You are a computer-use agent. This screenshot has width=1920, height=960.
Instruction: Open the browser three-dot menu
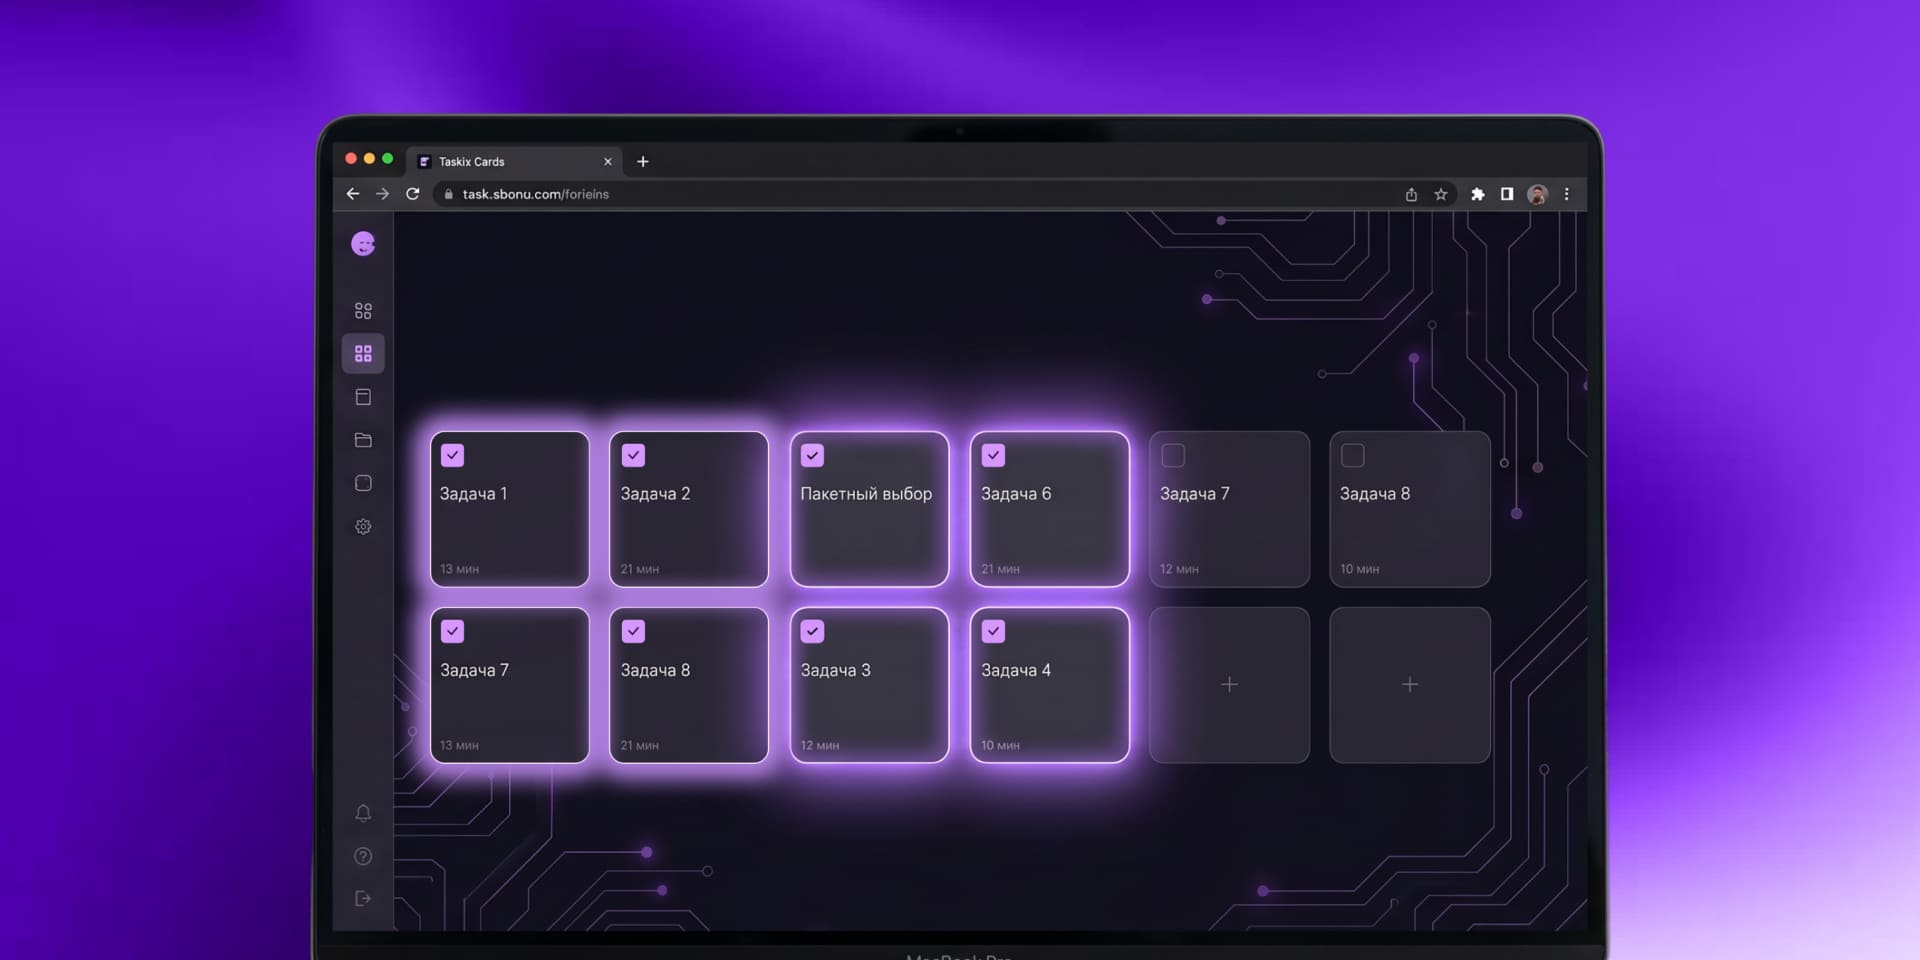point(1566,194)
